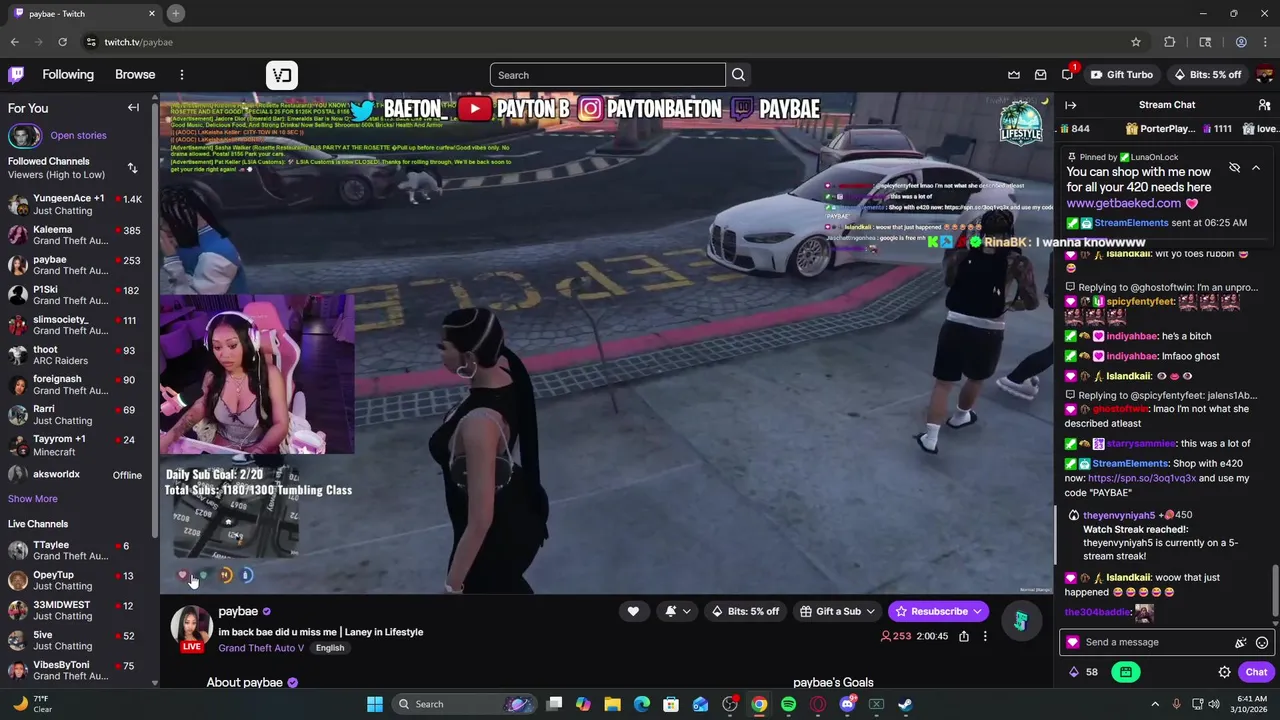Image resolution: width=1280 pixels, height=720 pixels.
Task: Open Chrome extensions puzzle icon
Action: point(1170,42)
